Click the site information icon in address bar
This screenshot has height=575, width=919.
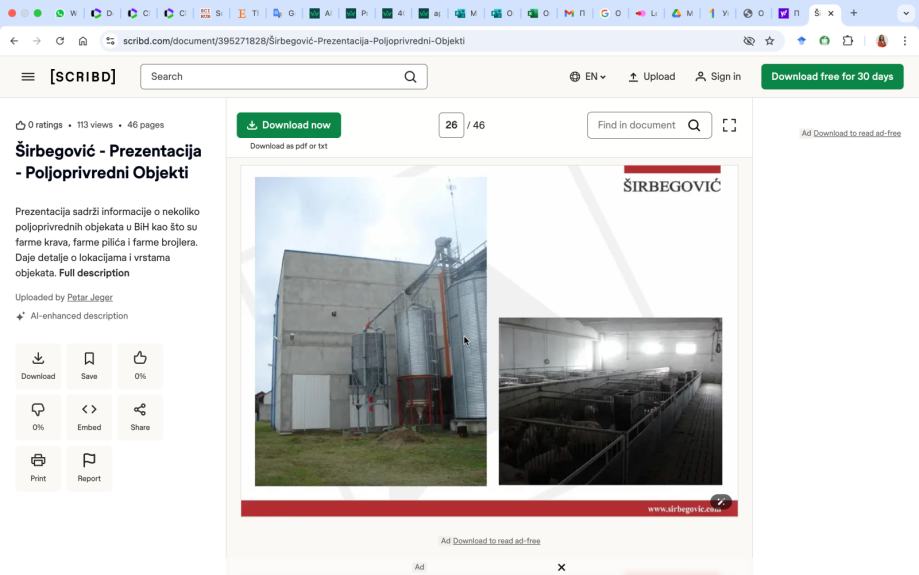pyautogui.click(x=110, y=41)
